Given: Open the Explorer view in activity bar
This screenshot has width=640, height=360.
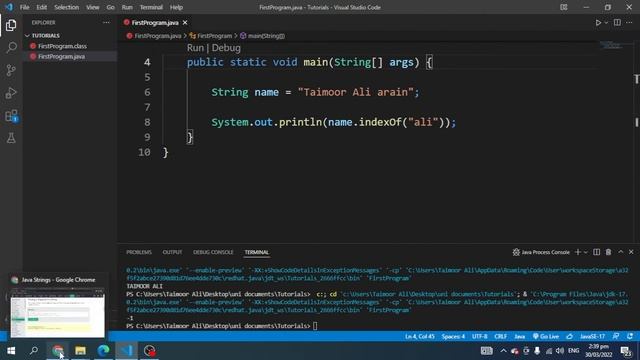Looking at the screenshot, I should pyautogui.click(x=11, y=25).
